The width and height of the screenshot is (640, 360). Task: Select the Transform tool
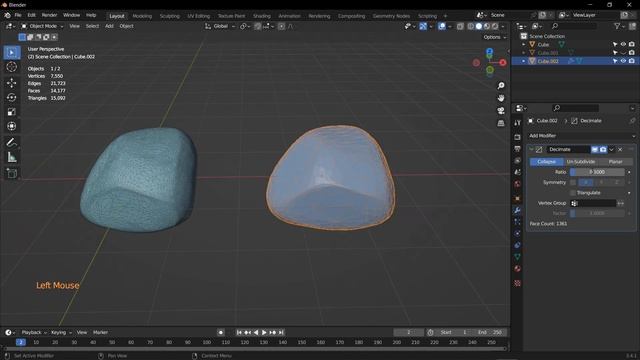click(x=11, y=126)
